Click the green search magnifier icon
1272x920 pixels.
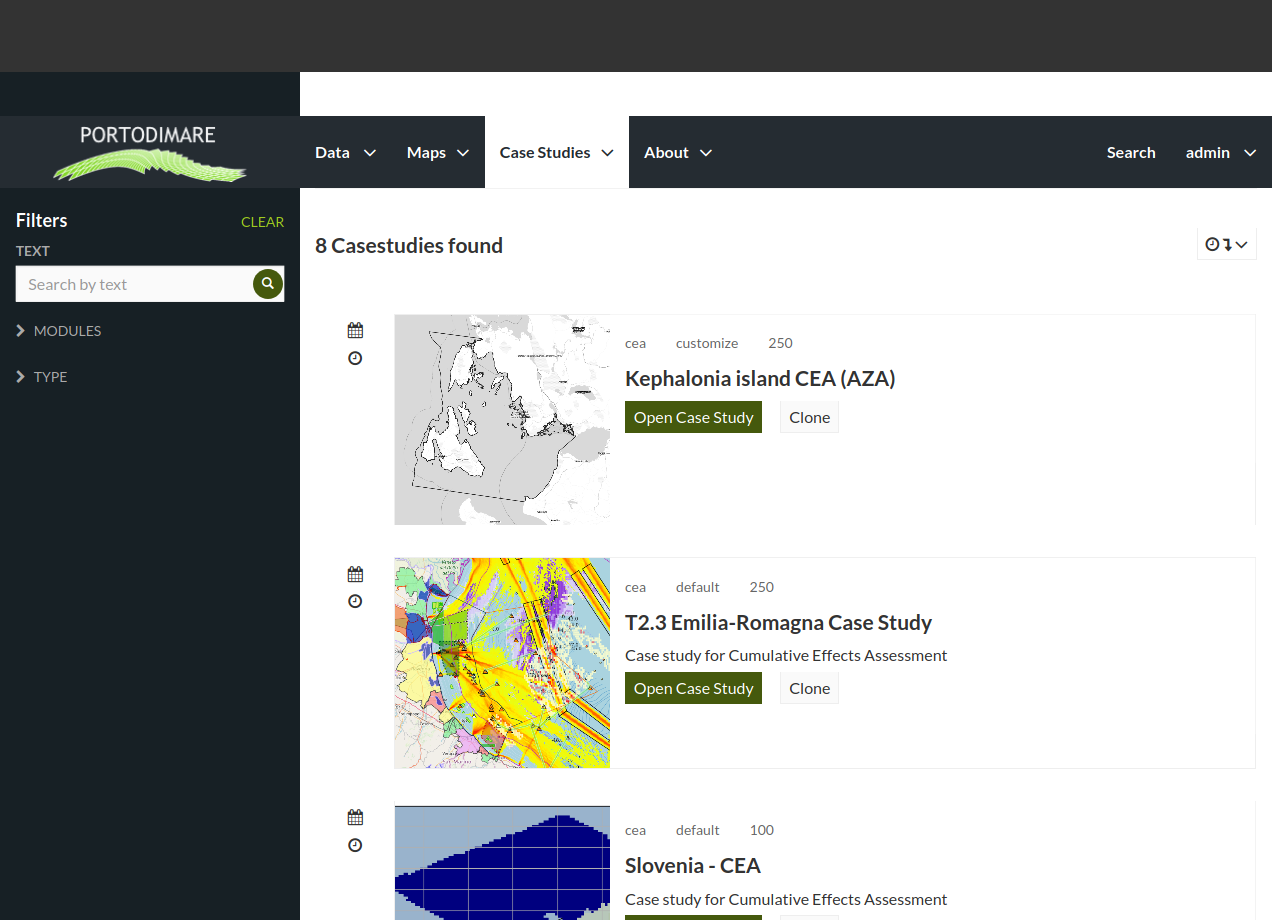[x=267, y=284]
